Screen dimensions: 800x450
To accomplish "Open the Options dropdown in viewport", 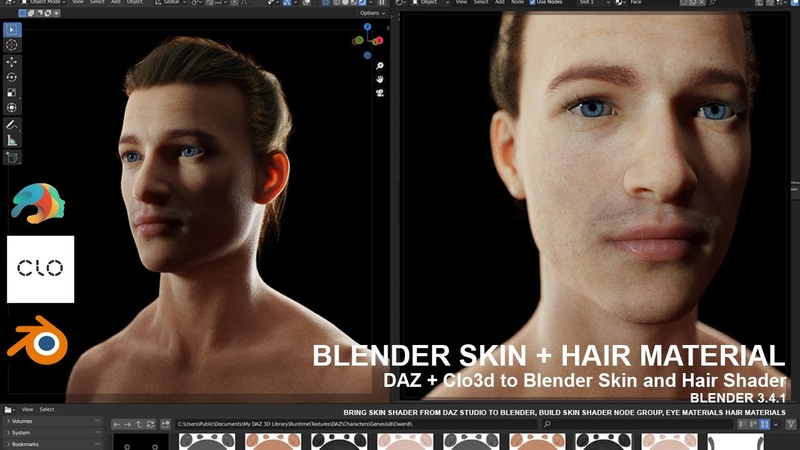I will point(372,13).
